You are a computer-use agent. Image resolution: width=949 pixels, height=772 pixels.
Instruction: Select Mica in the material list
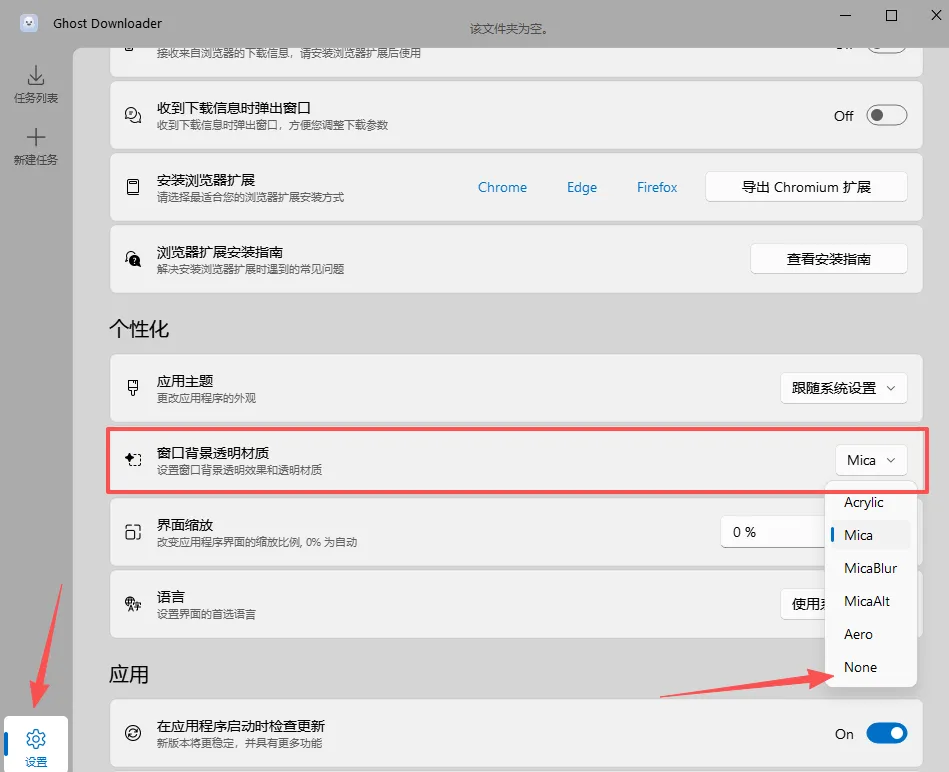coord(870,535)
